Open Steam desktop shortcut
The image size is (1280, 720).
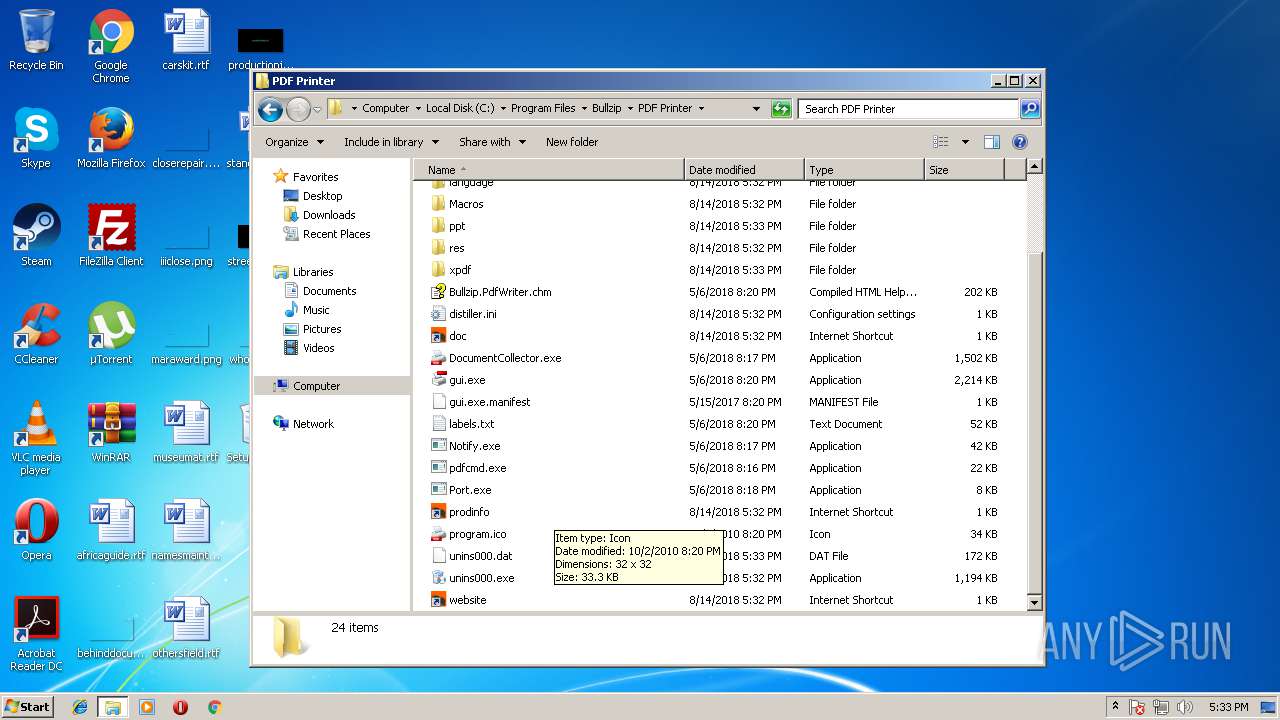click(36, 237)
